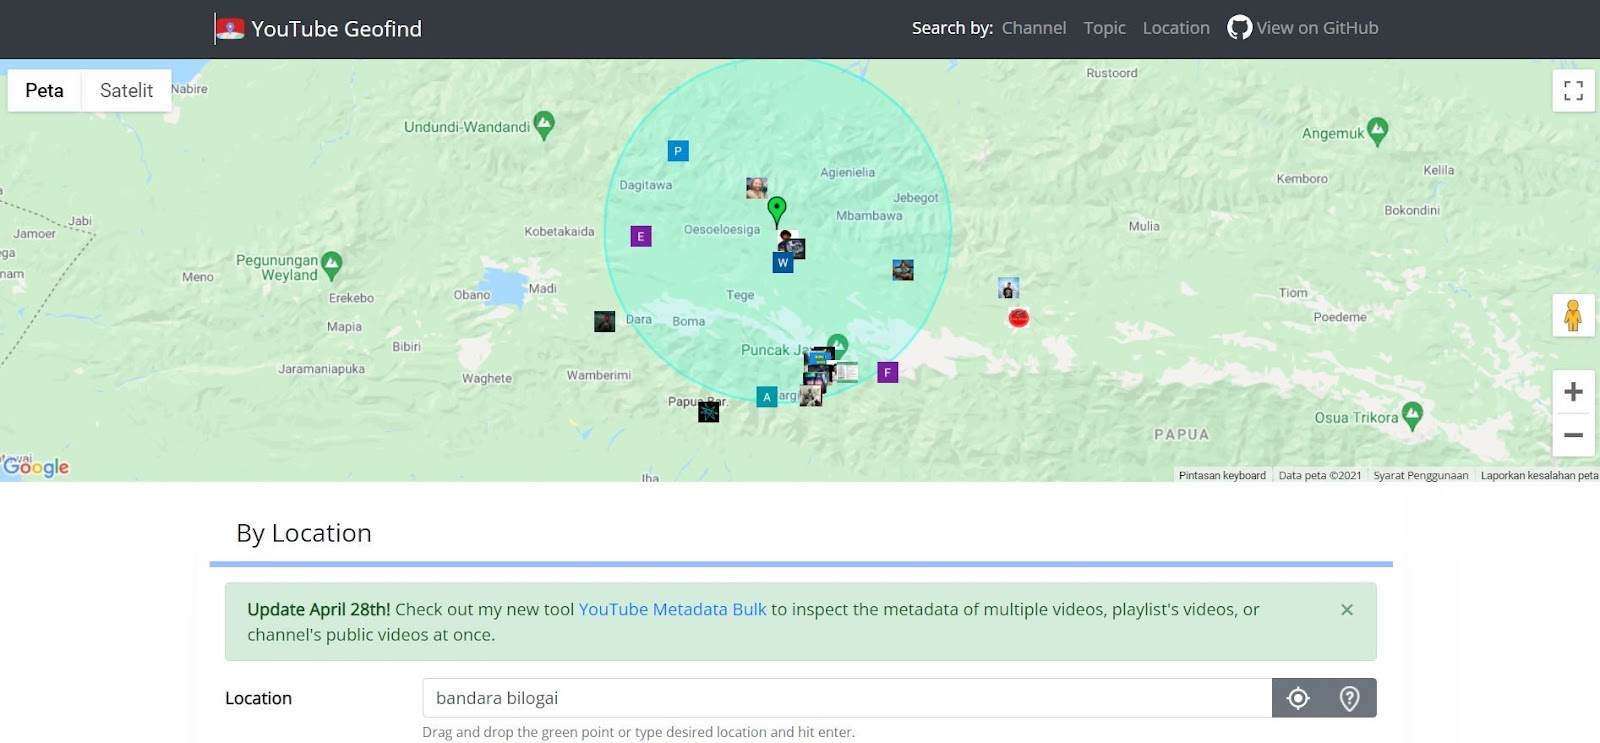1600x743 pixels.
Task: Zoom out the map with minus button
Action: tap(1573, 435)
